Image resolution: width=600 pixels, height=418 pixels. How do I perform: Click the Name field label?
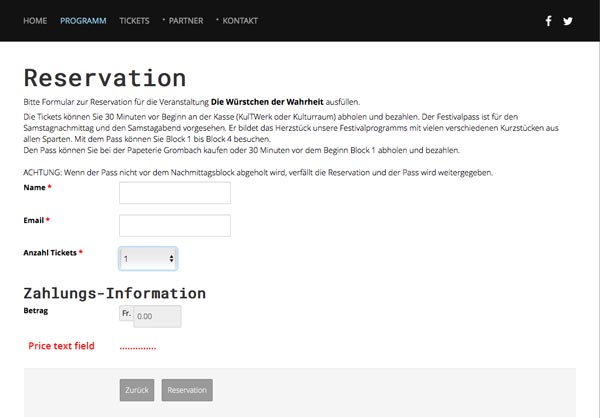[34, 187]
